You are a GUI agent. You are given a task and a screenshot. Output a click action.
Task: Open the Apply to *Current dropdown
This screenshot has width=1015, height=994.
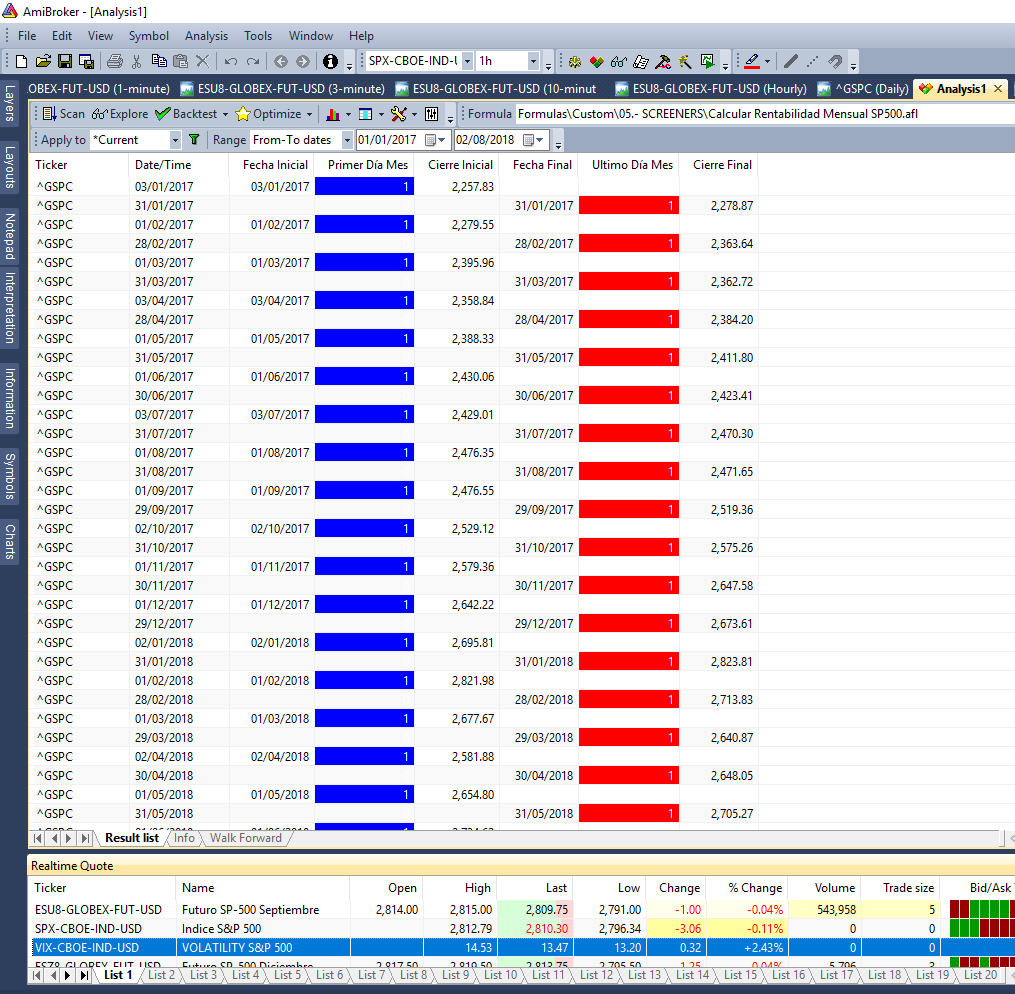coord(175,140)
